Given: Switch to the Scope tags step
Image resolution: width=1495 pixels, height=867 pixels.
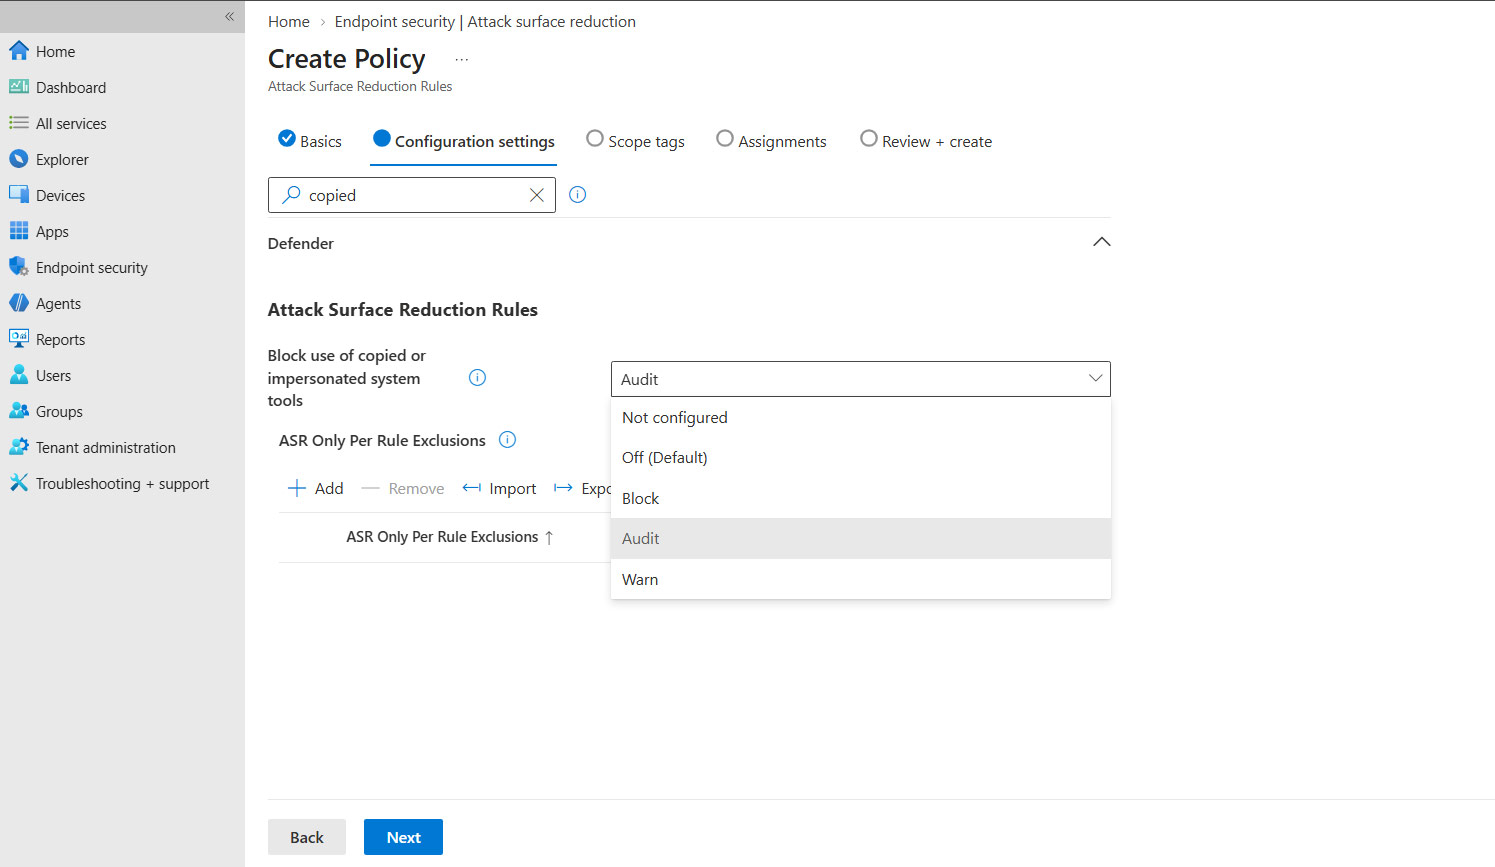Looking at the screenshot, I should tap(635, 141).
